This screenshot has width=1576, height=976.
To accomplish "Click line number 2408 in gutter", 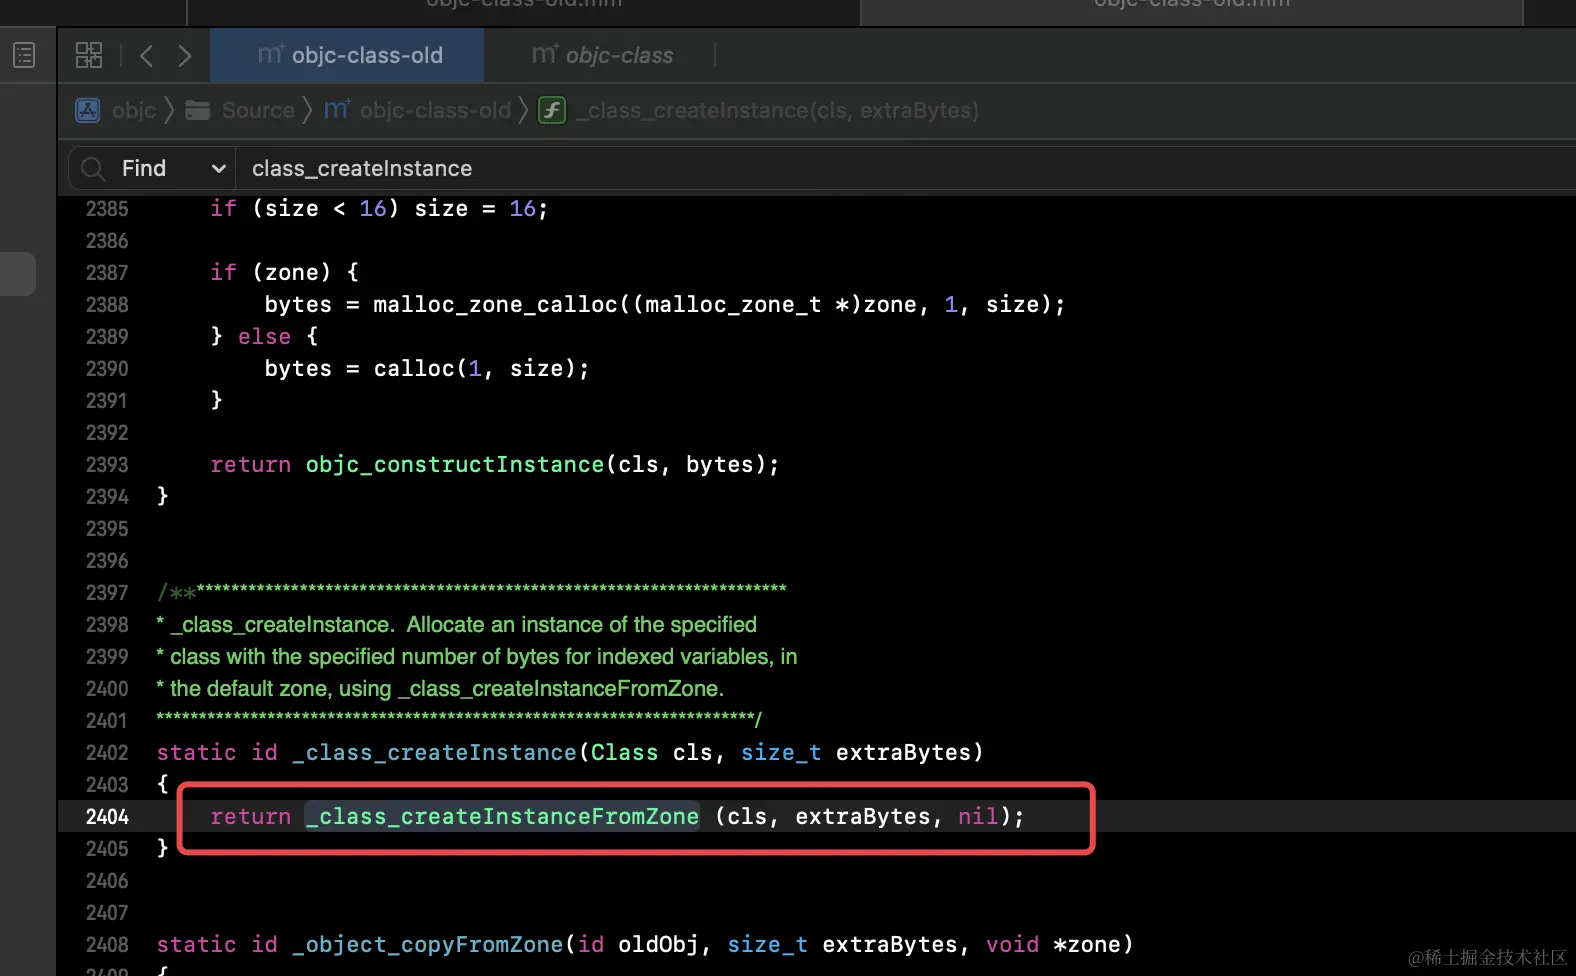I will [x=107, y=945].
